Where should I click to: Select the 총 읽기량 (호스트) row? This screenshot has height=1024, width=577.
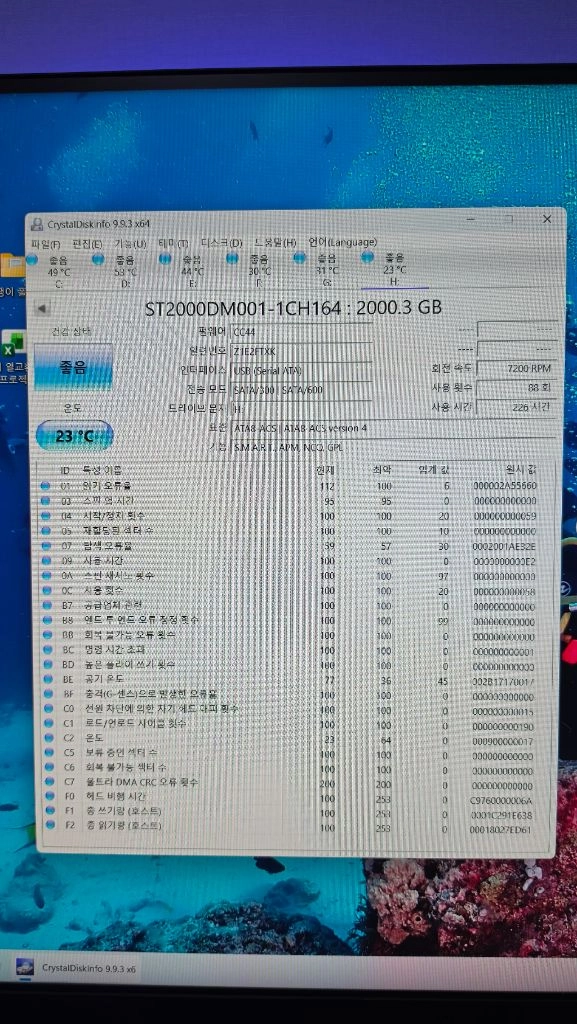[290, 825]
